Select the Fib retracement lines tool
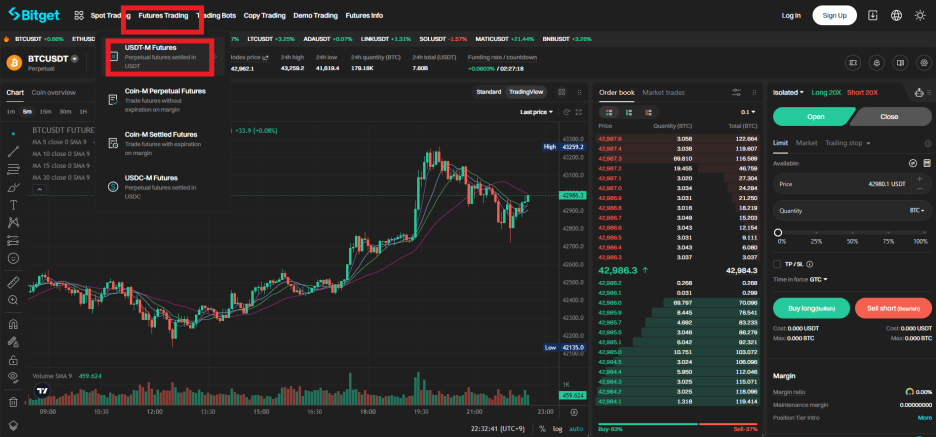936x437 pixels. click(x=13, y=170)
